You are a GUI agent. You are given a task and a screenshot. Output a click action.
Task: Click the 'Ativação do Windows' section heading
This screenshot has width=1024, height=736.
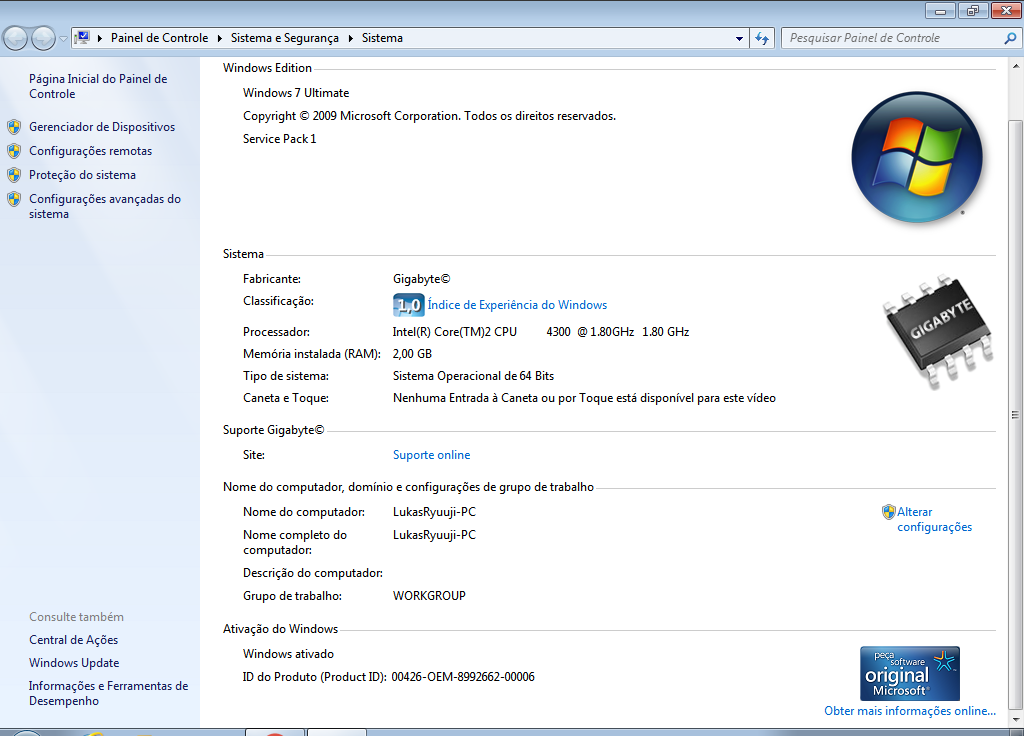(280, 629)
